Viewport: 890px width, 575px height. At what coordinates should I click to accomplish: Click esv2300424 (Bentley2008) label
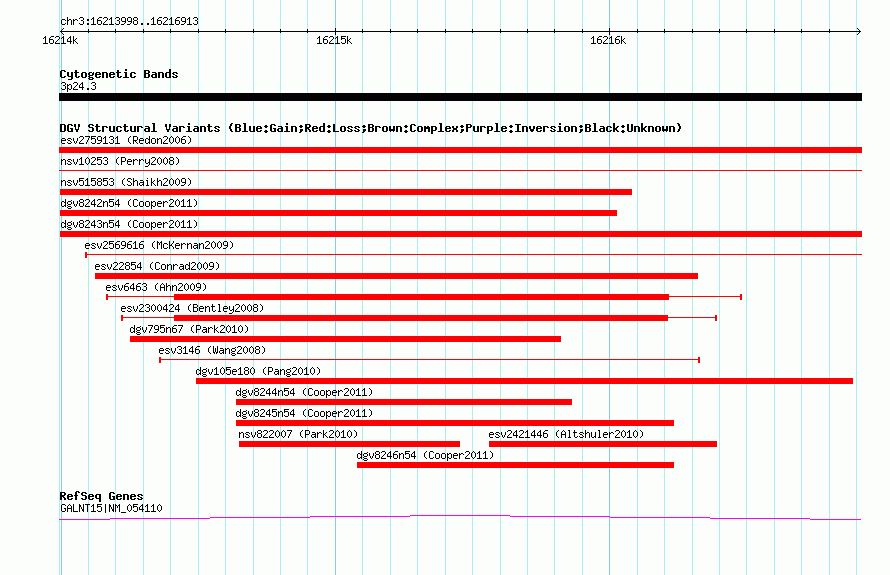pos(192,308)
